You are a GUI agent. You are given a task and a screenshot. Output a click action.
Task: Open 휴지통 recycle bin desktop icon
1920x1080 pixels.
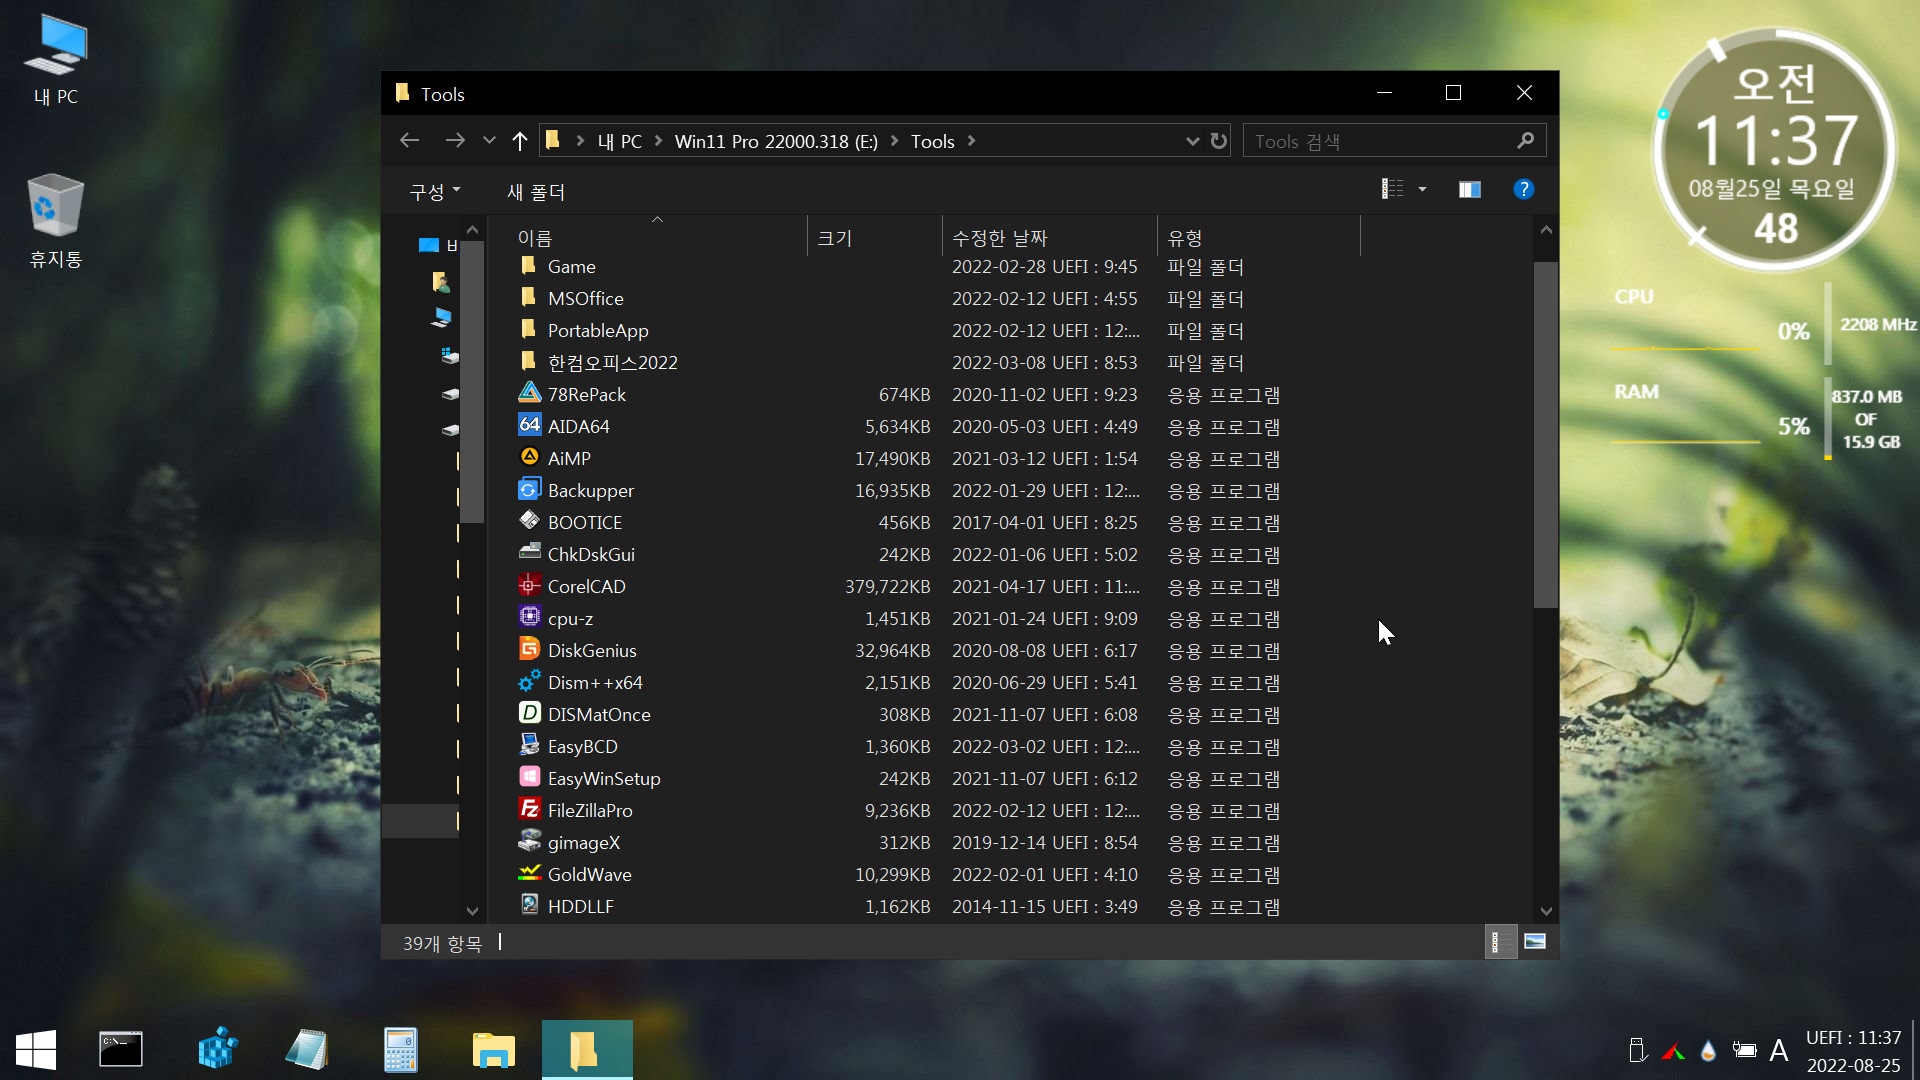click(56, 221)
